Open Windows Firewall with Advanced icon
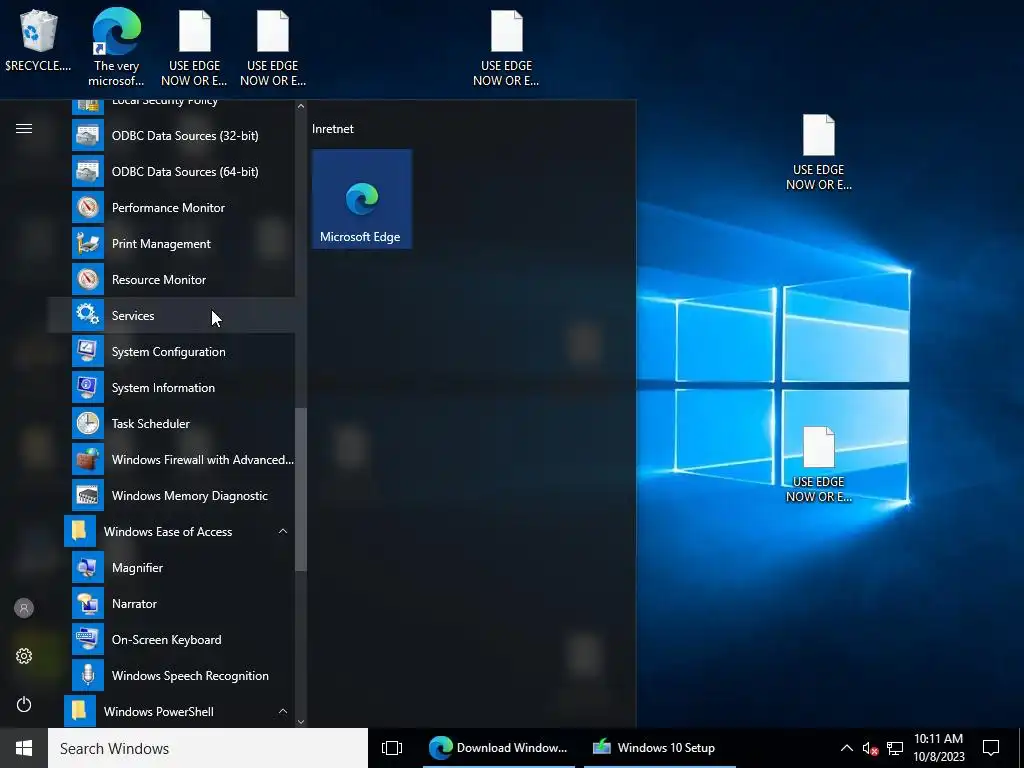The image size is (1024, 768). pos(88,460)
